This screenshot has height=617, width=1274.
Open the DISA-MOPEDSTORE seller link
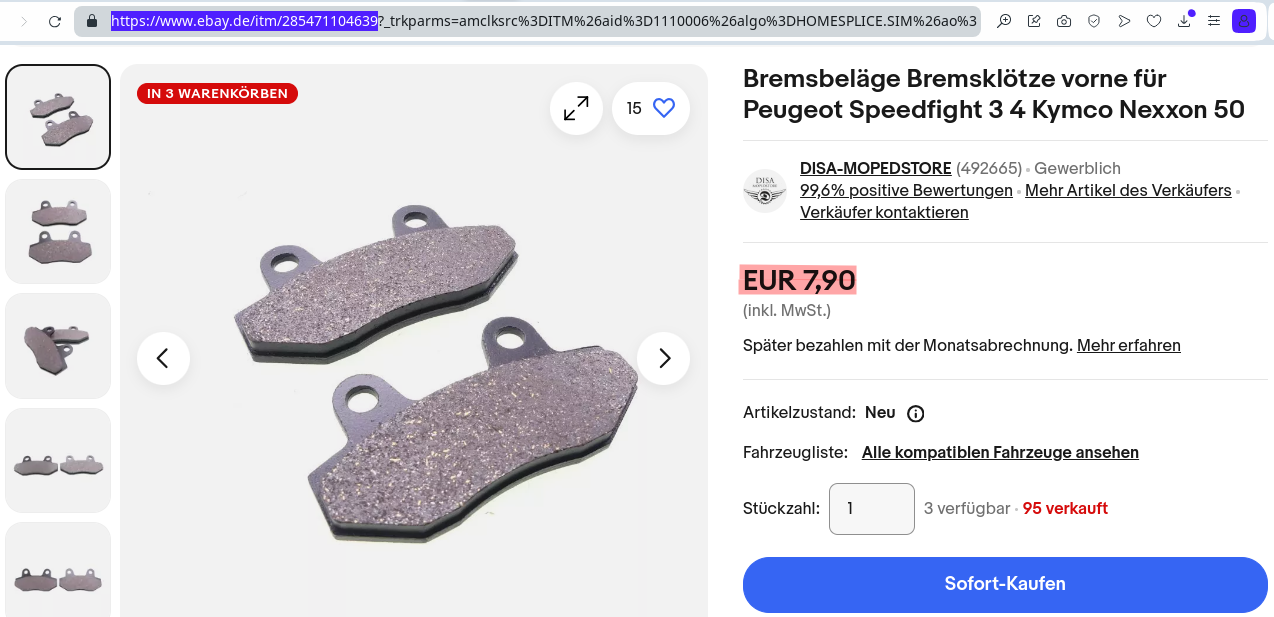(875, 168)
